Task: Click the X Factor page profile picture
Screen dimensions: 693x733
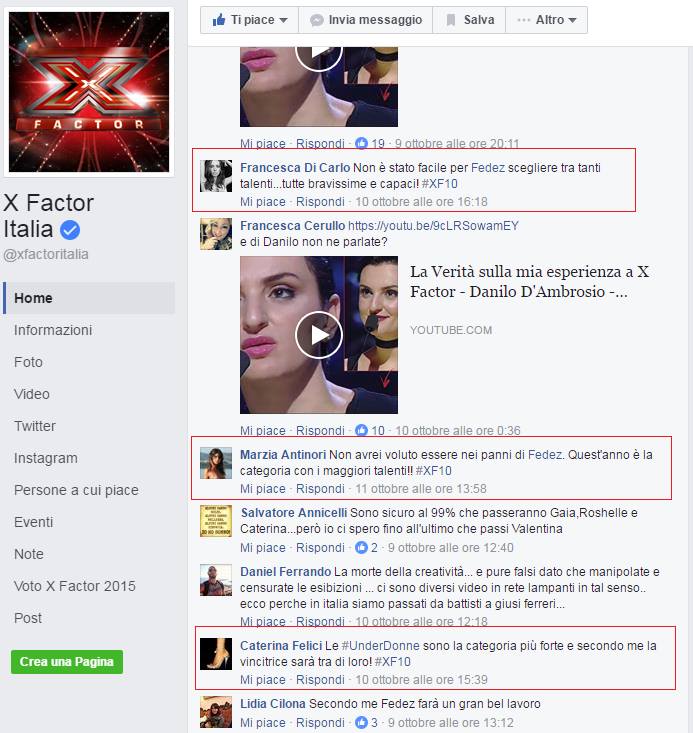Action: click(89, 92)
